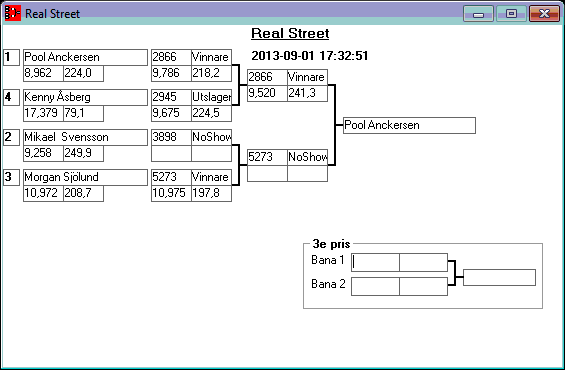Click the 9,786 result cell
The height and width of the screenshot is (370, 565).
(x=171, y=73)
